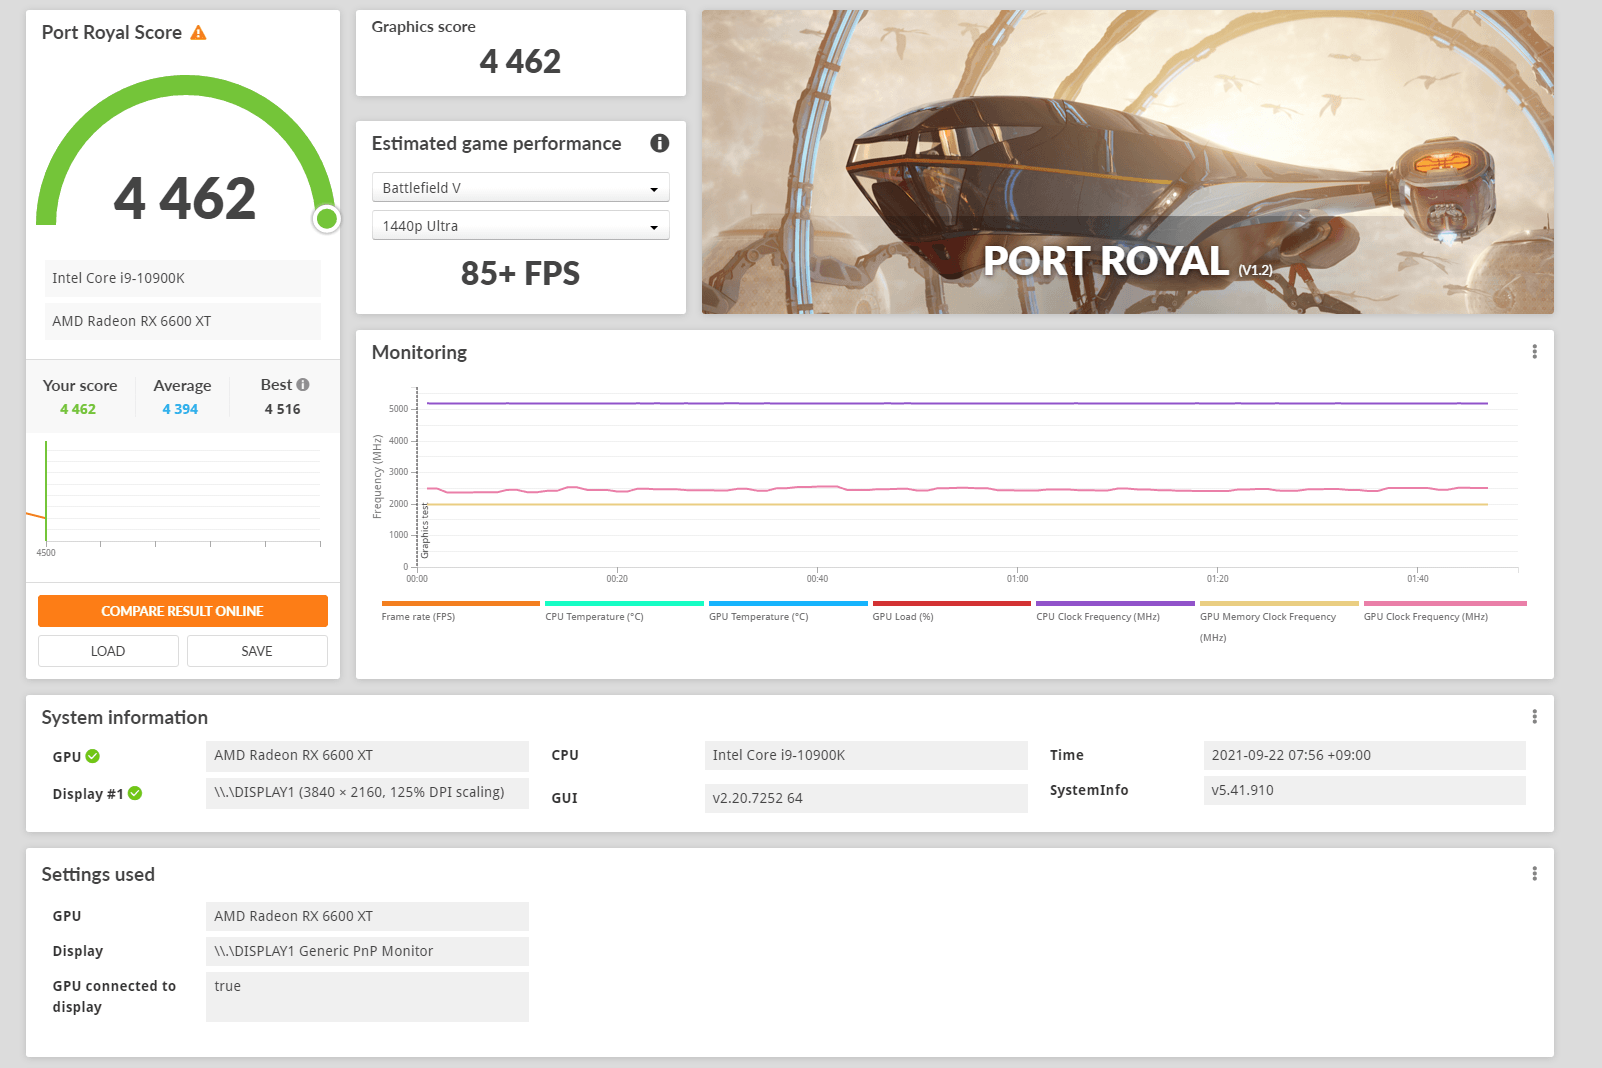Screen dimensions: 1602x1068
Task: Click the Graphics score value 4 462
Action: pos(520,62)
